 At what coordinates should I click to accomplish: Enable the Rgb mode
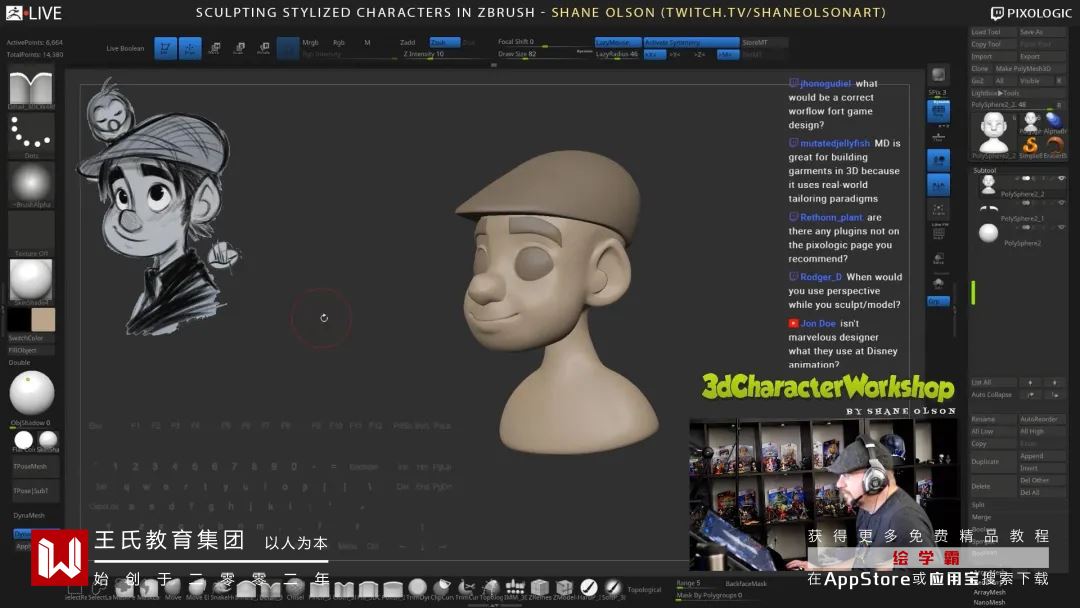[339, 43]
